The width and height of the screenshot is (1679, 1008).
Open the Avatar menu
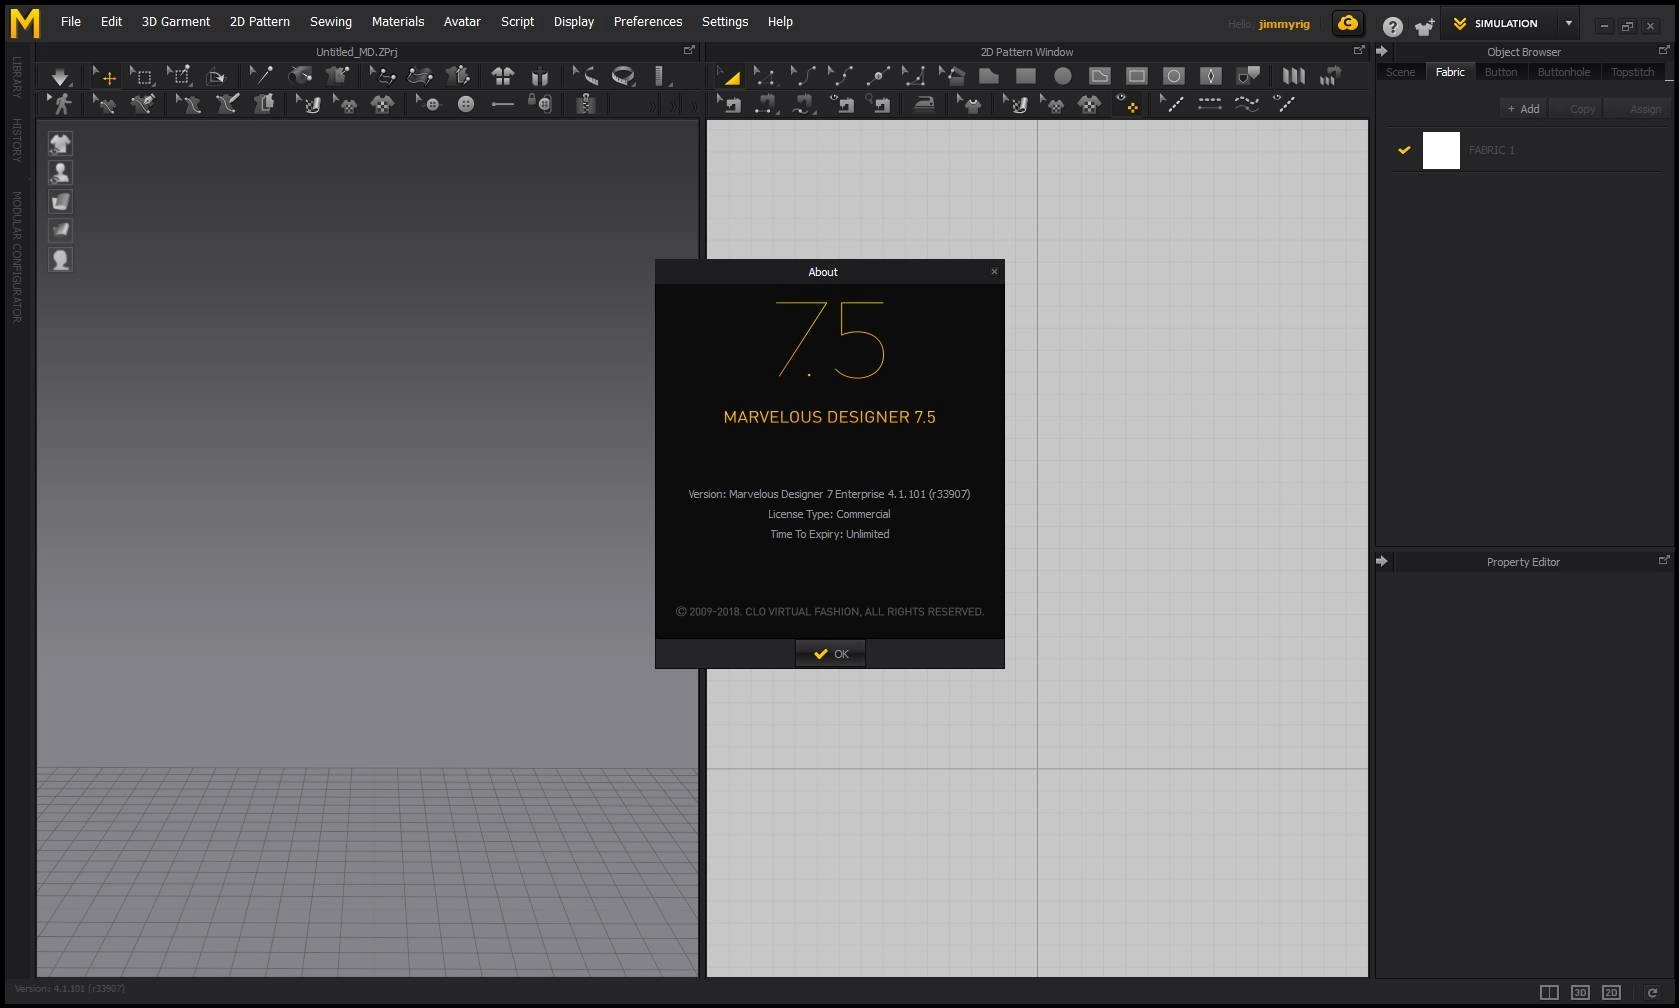click(x=462, y=21)
